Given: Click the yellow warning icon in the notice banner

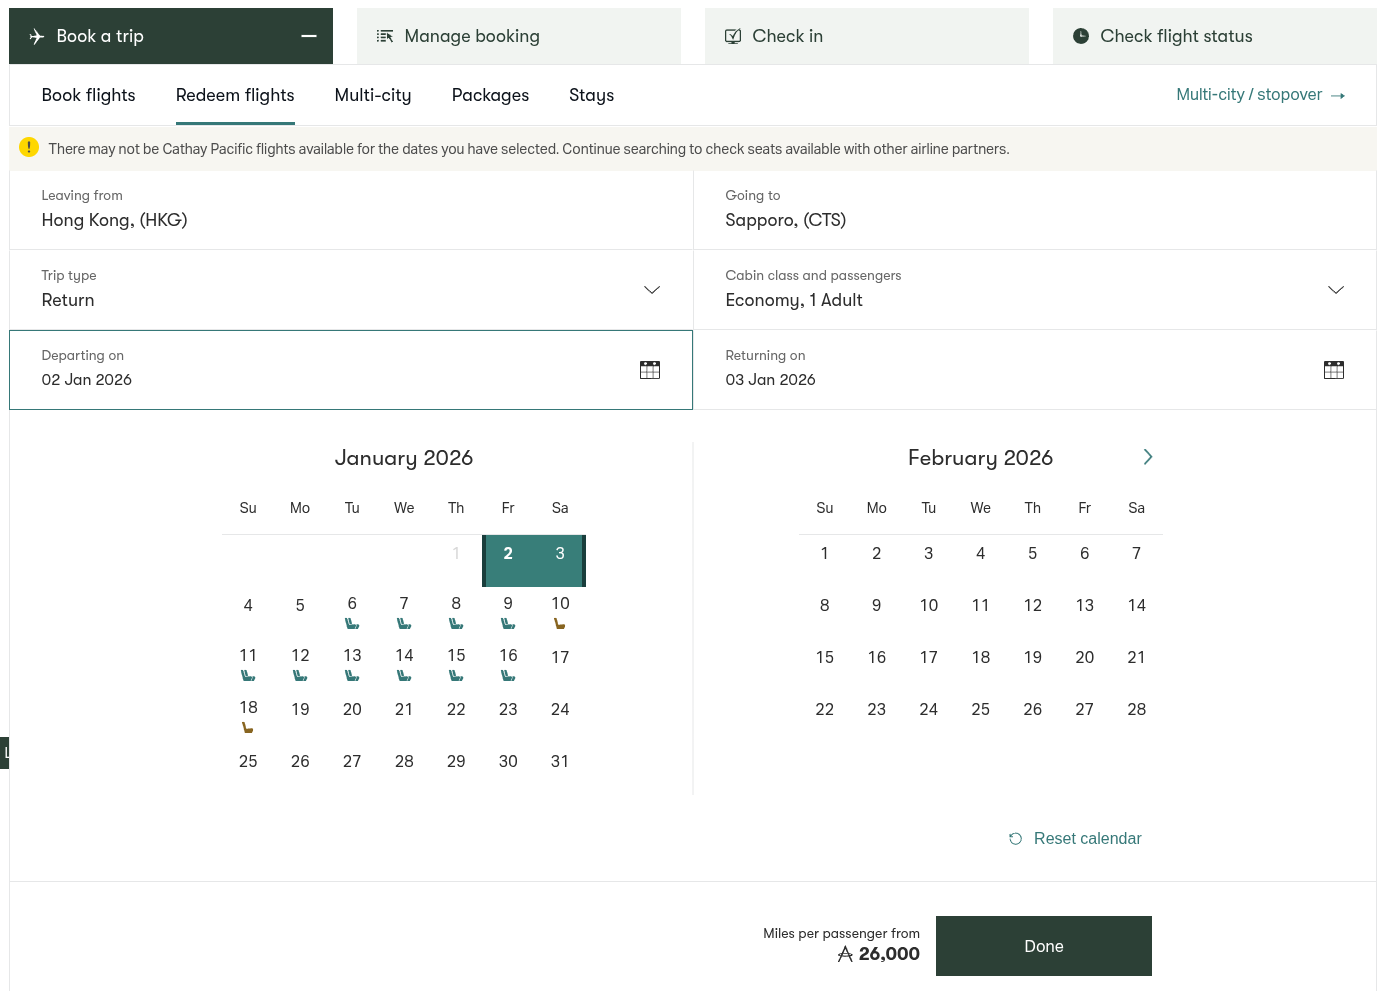Looking at the screenshot, I should [x=29, y=147].
